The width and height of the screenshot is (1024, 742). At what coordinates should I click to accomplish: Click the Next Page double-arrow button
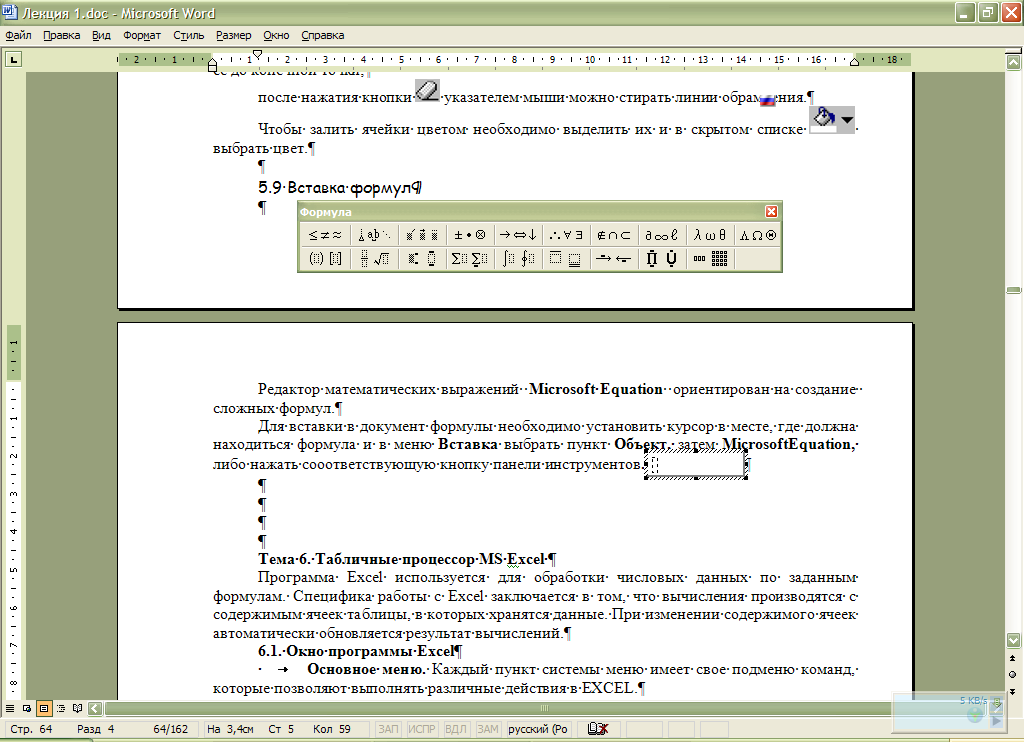pyautogui.click(x=1013, y=691)
